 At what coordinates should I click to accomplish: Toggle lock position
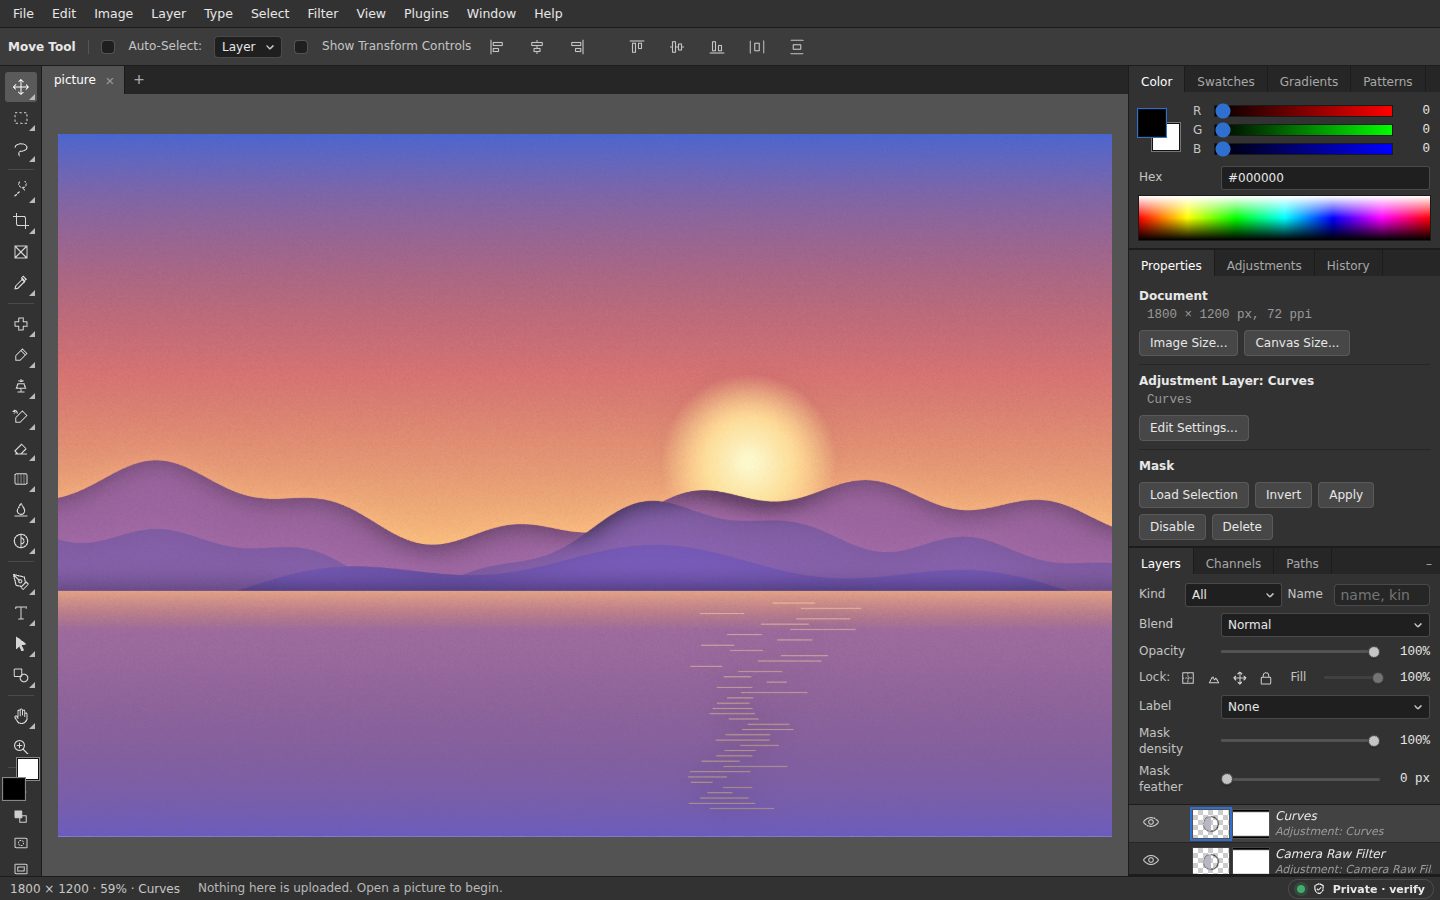tap(1240, 678)
